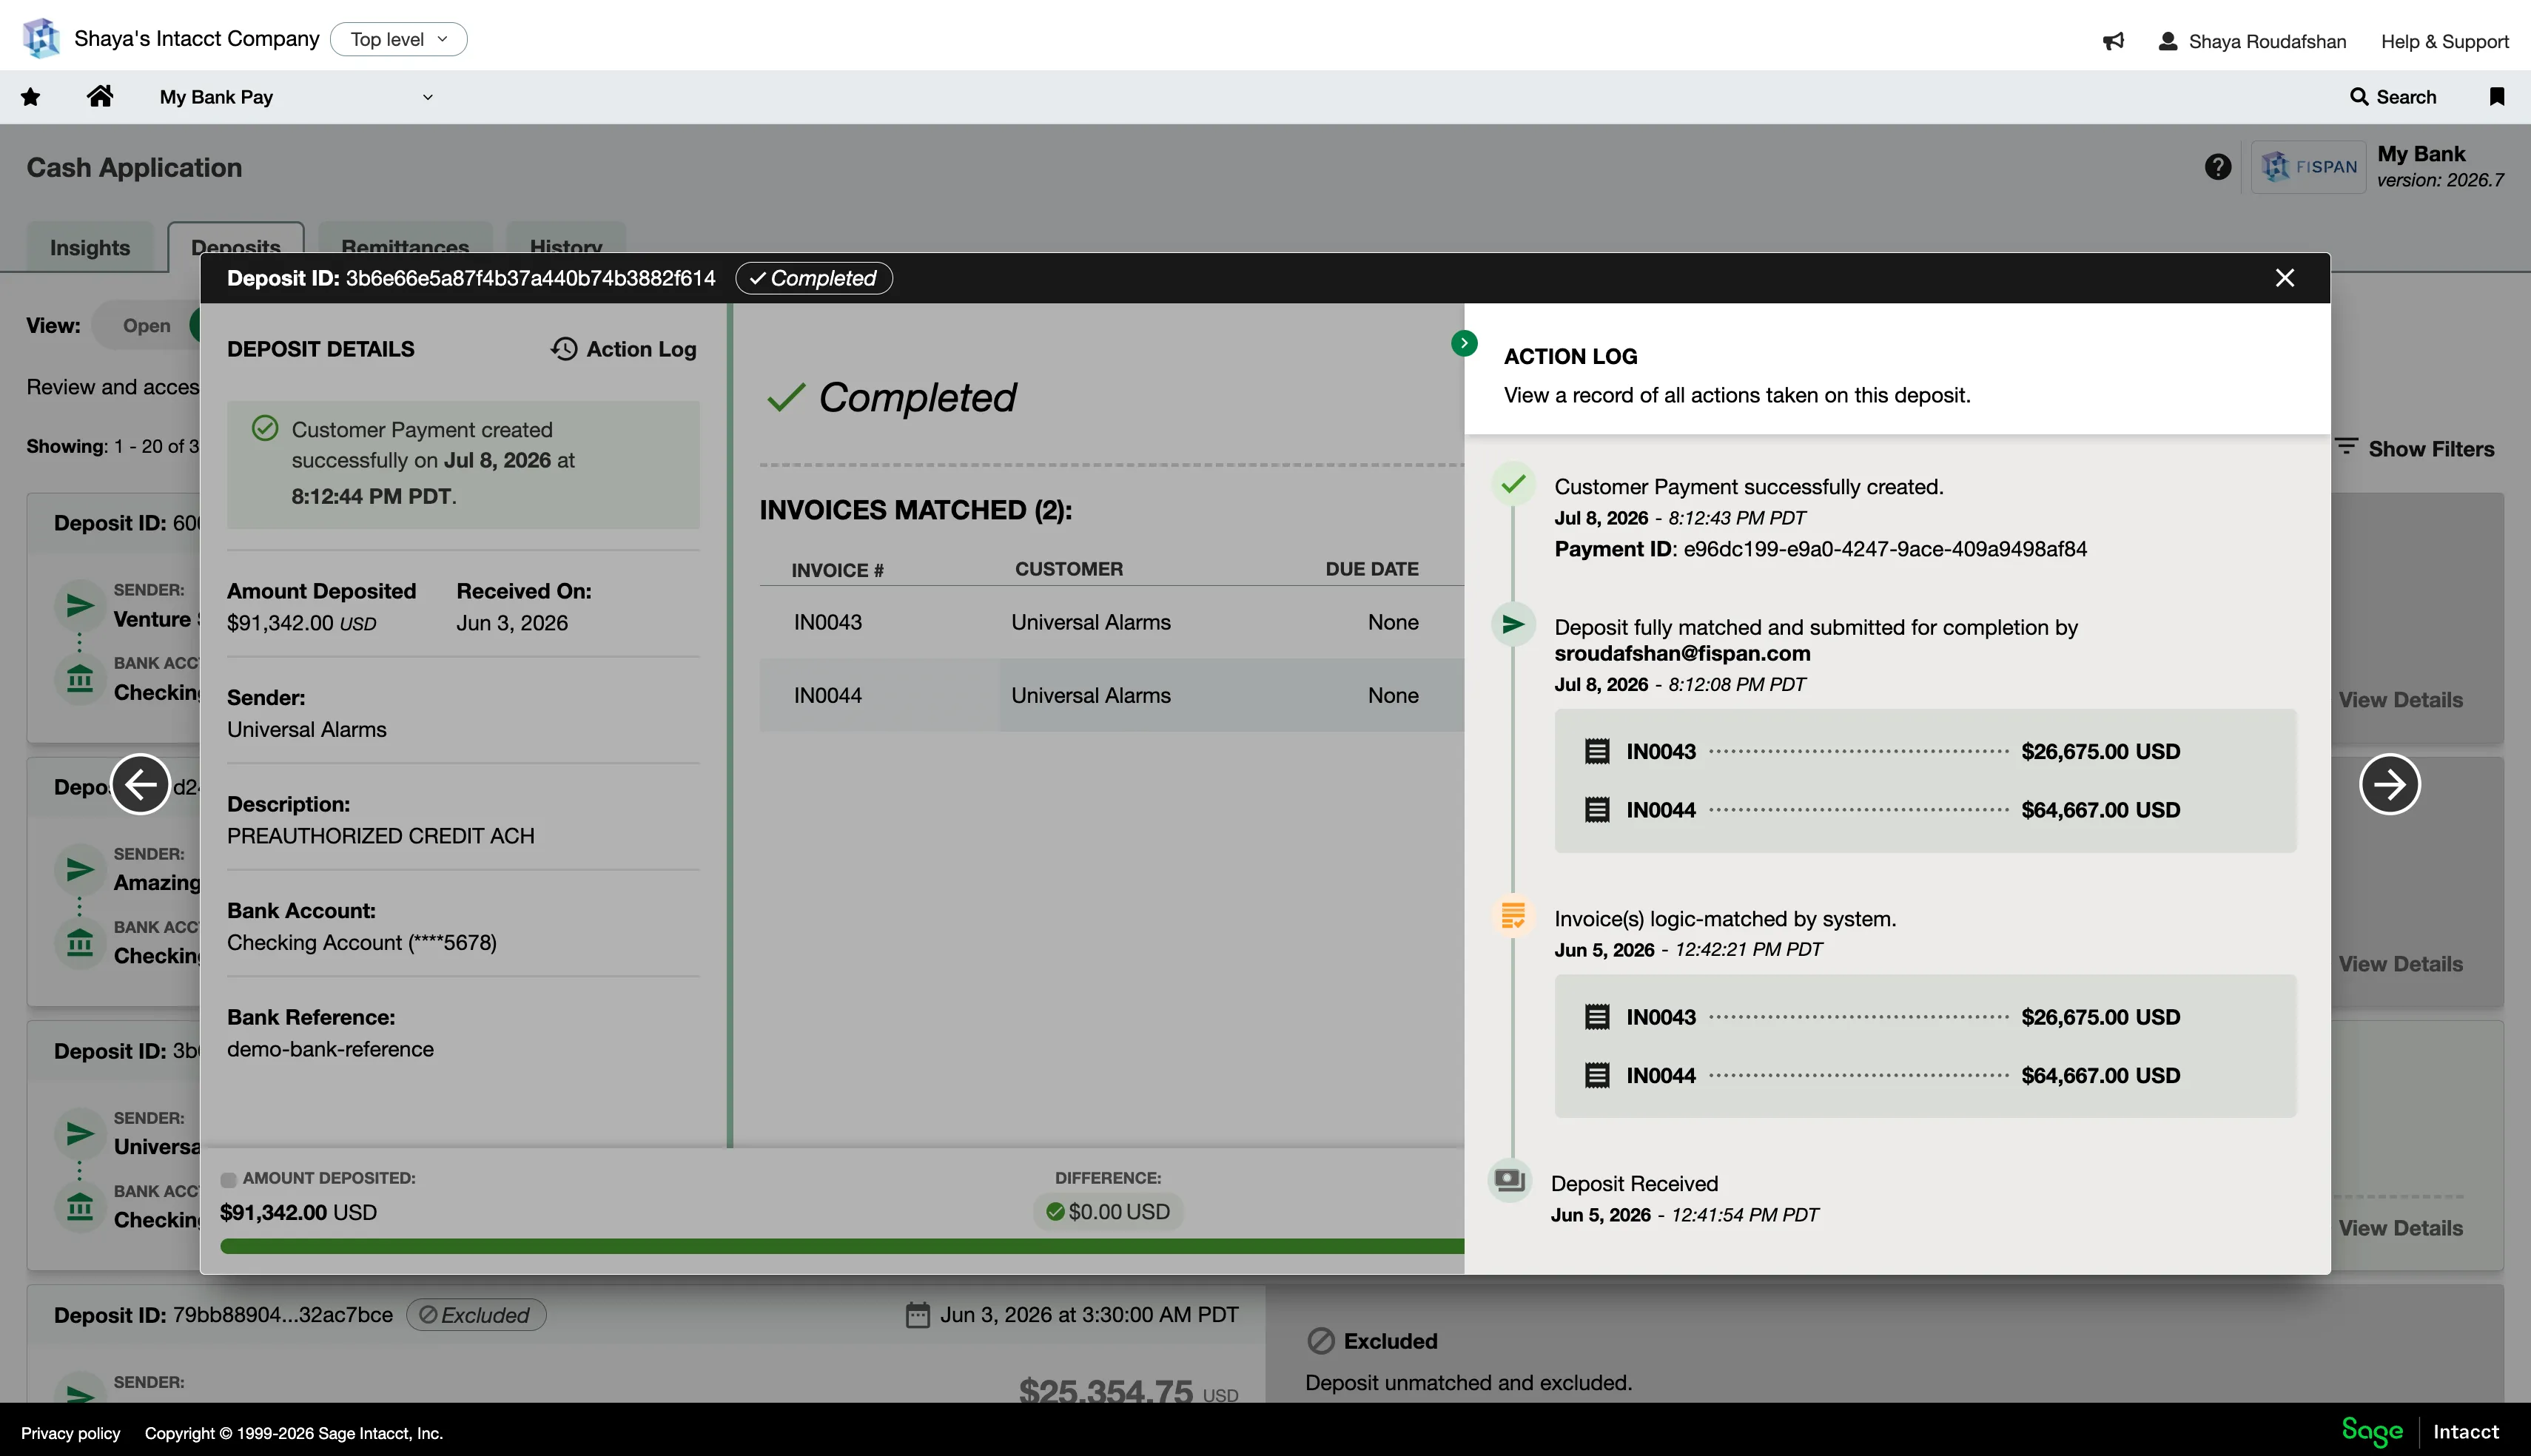2531x1456 pixels.
Task: Click the $91,342.00 USD amount deposited footer value
Action: click(298, 1212)
